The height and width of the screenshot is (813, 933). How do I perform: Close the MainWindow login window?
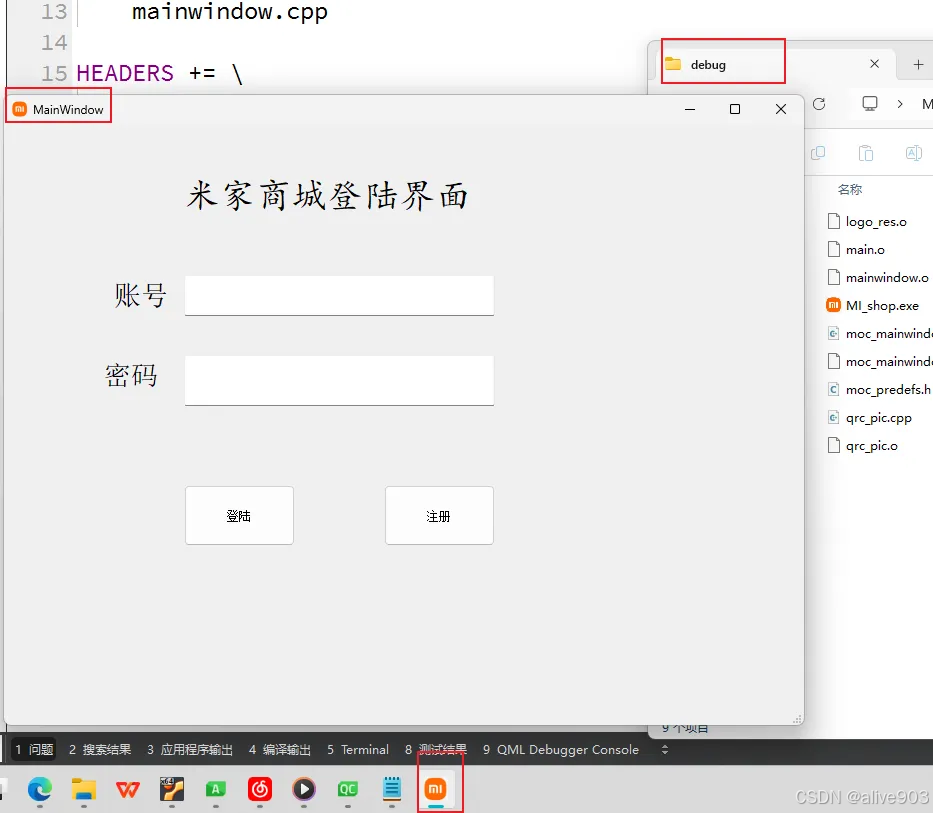point(781,109)
